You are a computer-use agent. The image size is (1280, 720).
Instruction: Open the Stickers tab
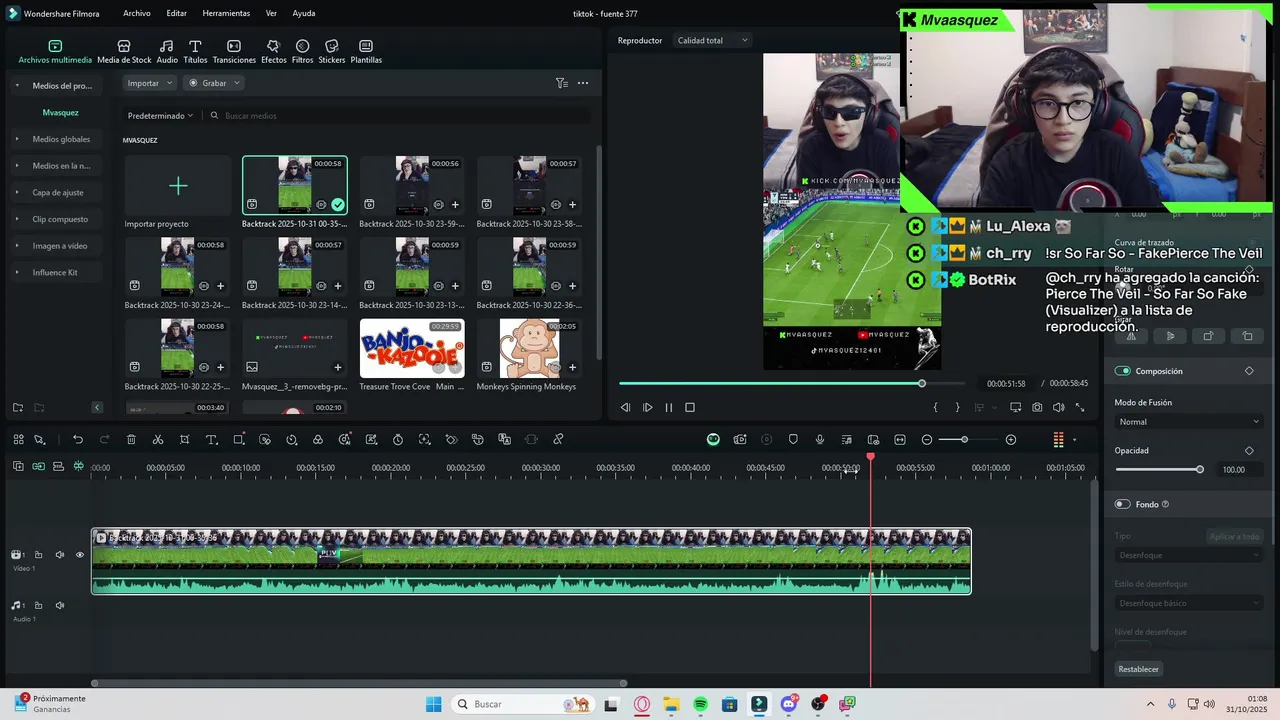332,52
